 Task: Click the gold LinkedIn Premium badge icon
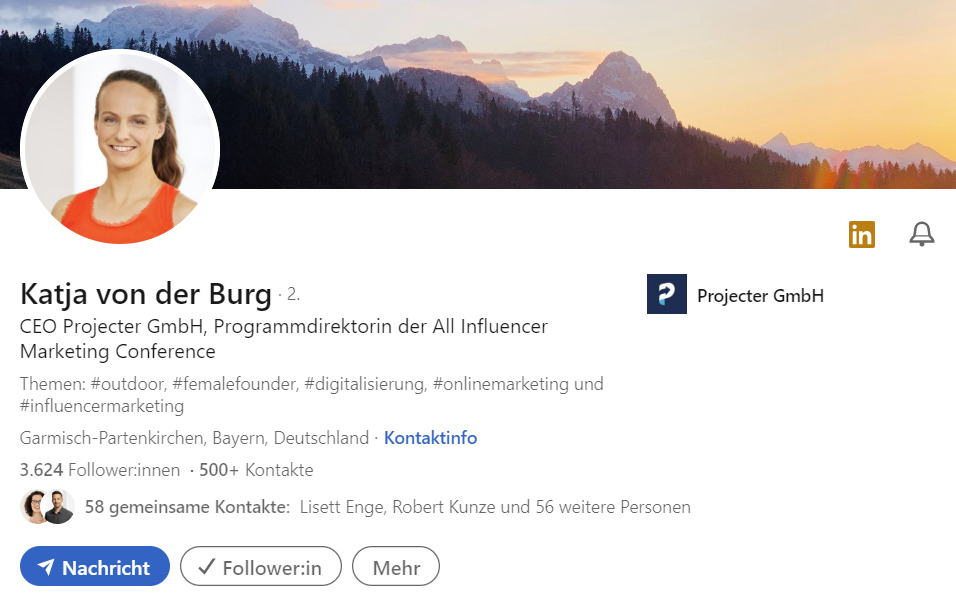(x=861, y=234)
